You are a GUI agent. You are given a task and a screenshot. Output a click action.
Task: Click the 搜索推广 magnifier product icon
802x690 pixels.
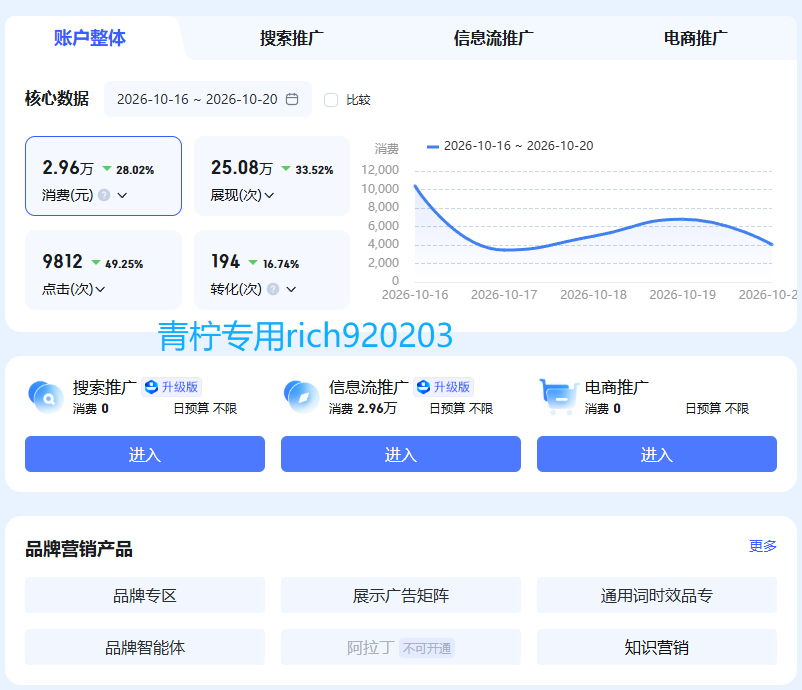tap(47, 397)
